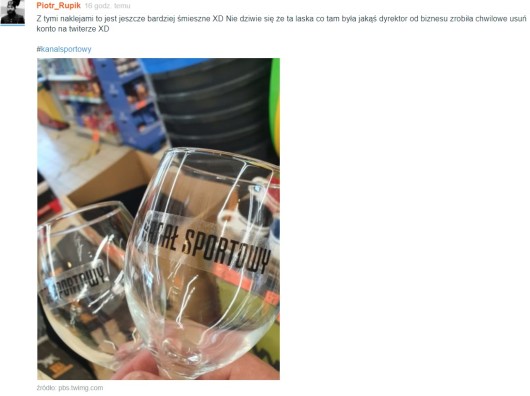
Task: Click the blue stripe under the avatar
Action: (x=13, y=25)
